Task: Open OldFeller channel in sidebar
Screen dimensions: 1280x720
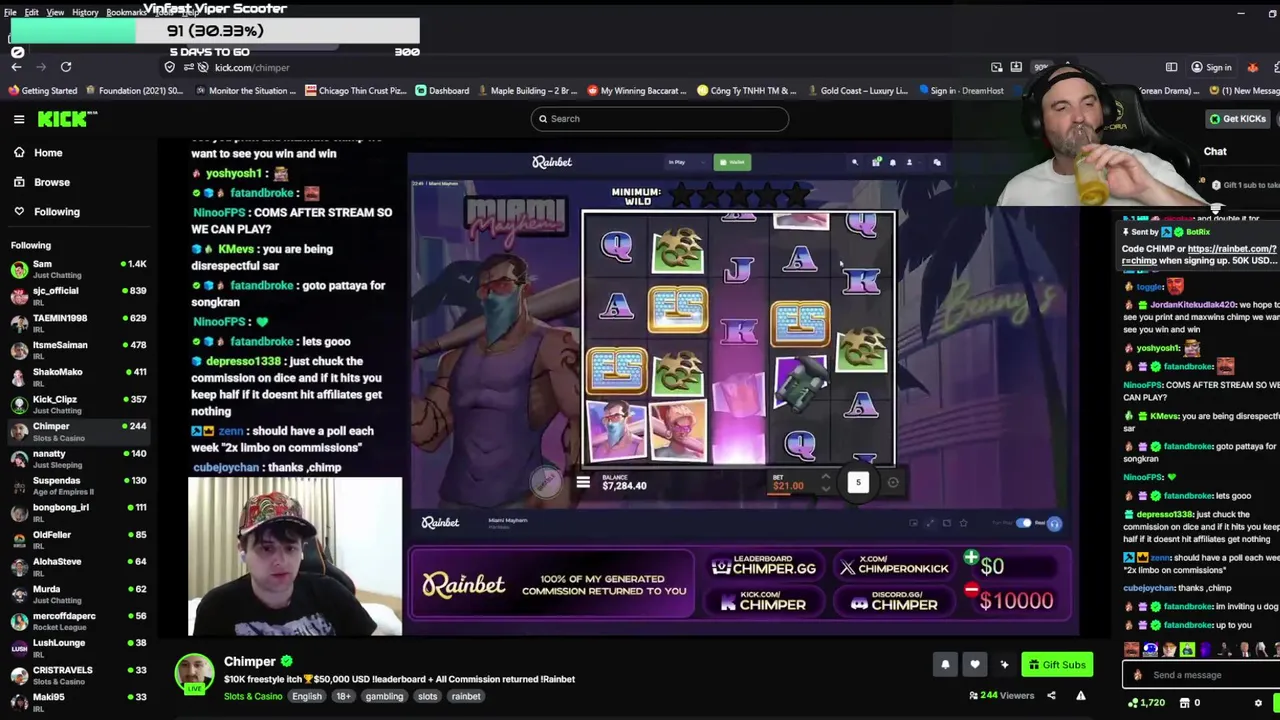Action: [x=78, y=540]
